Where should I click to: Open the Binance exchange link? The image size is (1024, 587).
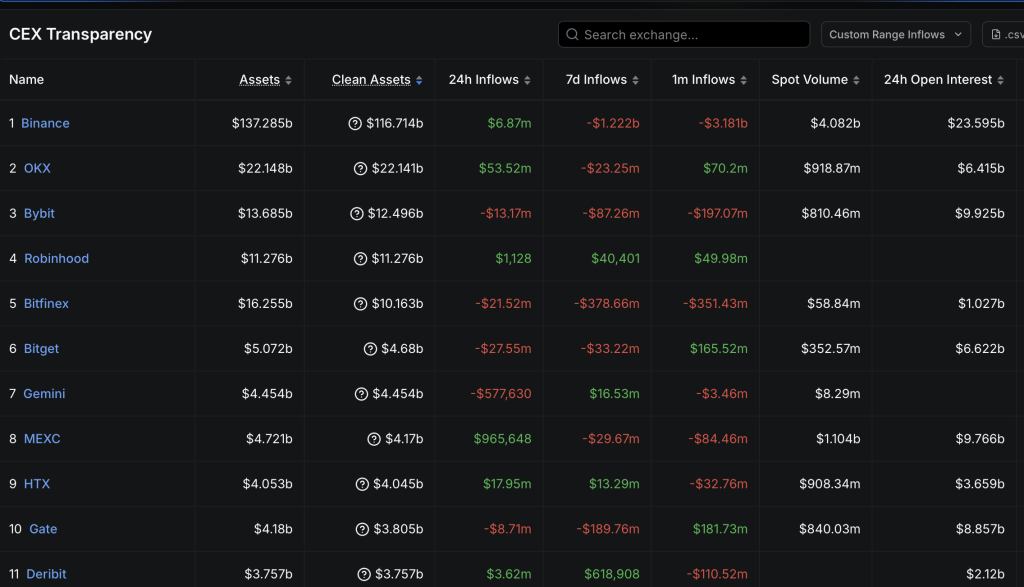coord(45,123)
